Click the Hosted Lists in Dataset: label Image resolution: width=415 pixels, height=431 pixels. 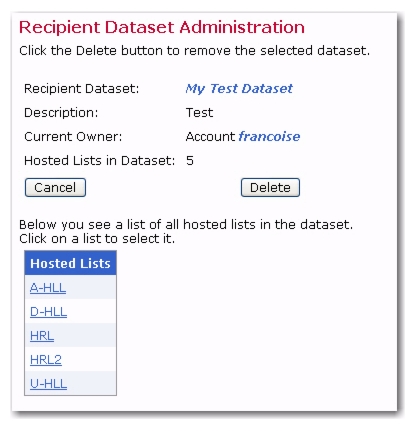coord(100,161)
